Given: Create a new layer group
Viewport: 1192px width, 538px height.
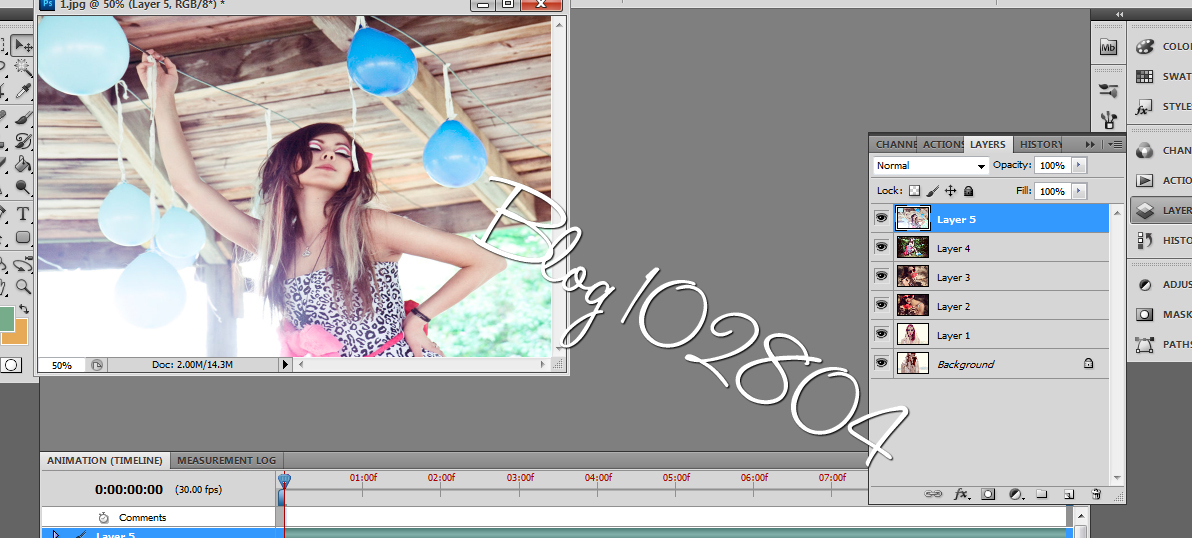Looking at the screenshot, I should click(1041, 494).
